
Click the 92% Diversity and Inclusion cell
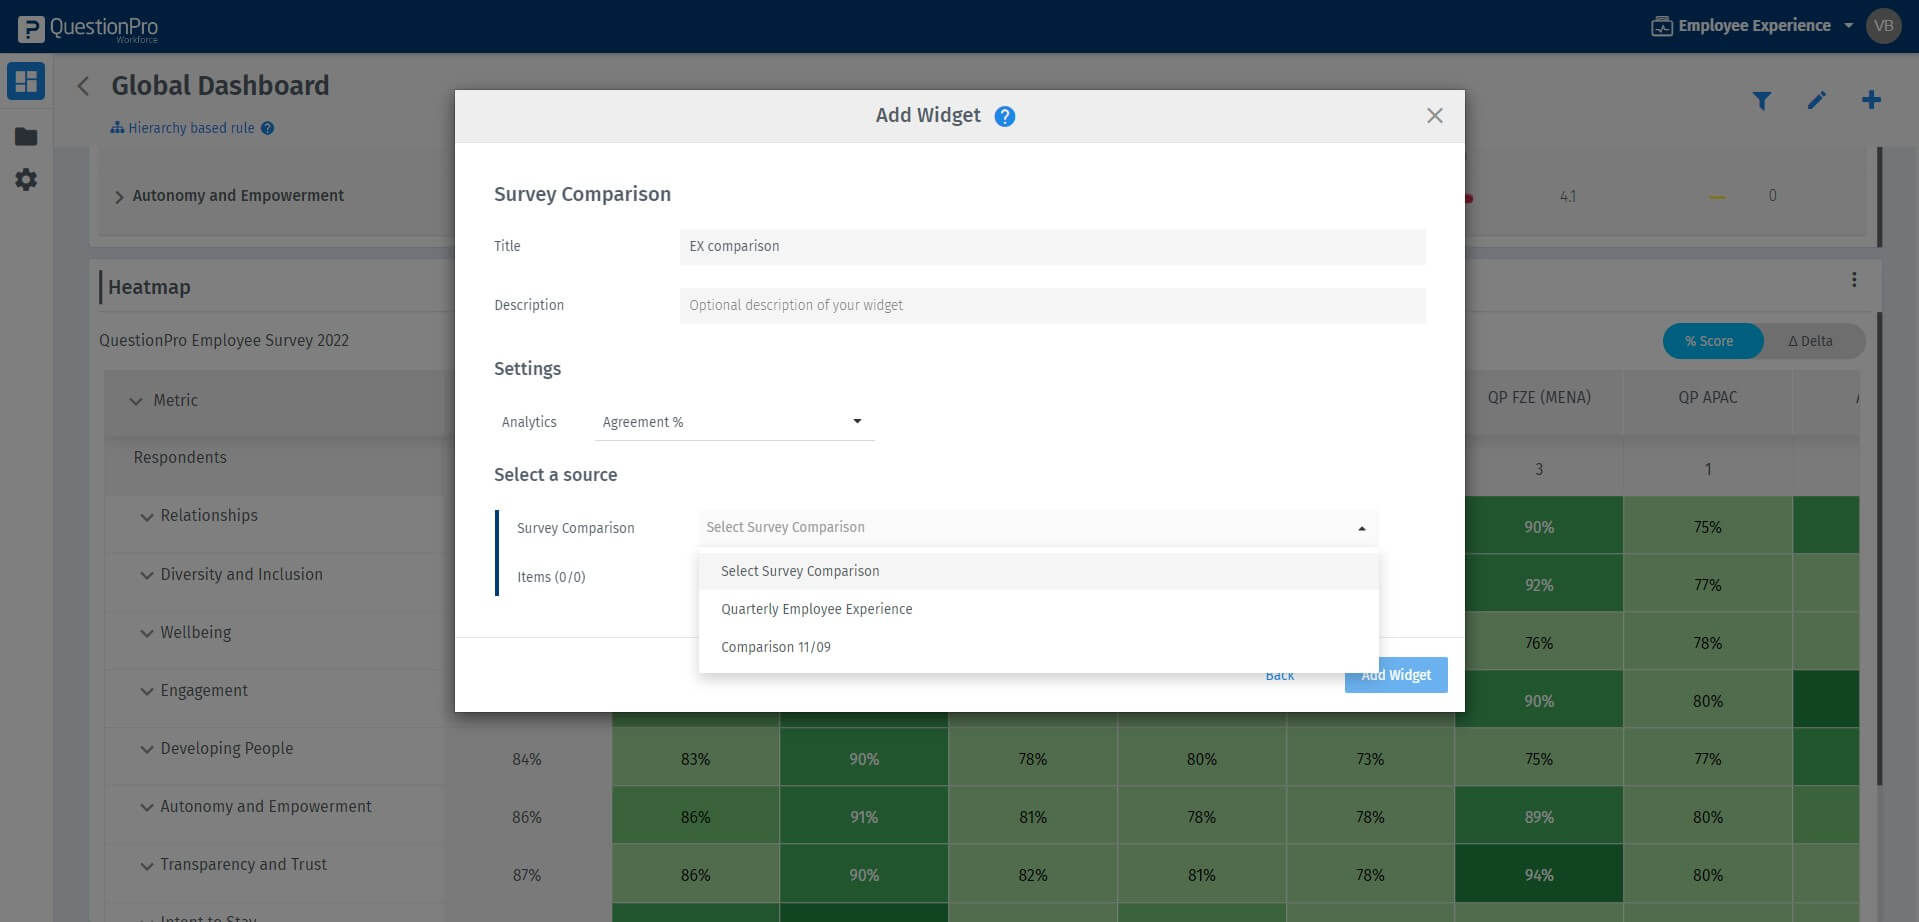(x=1538, y=585)
